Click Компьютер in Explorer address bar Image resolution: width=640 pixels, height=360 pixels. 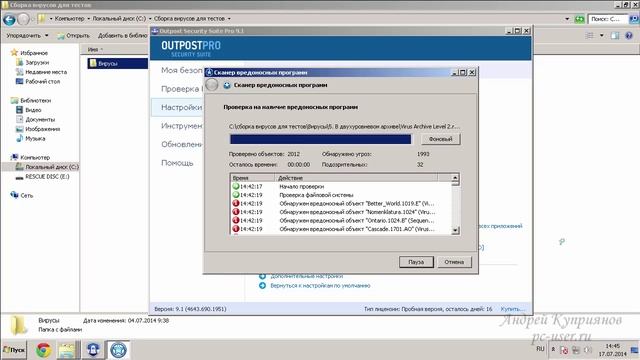[69, 19]
